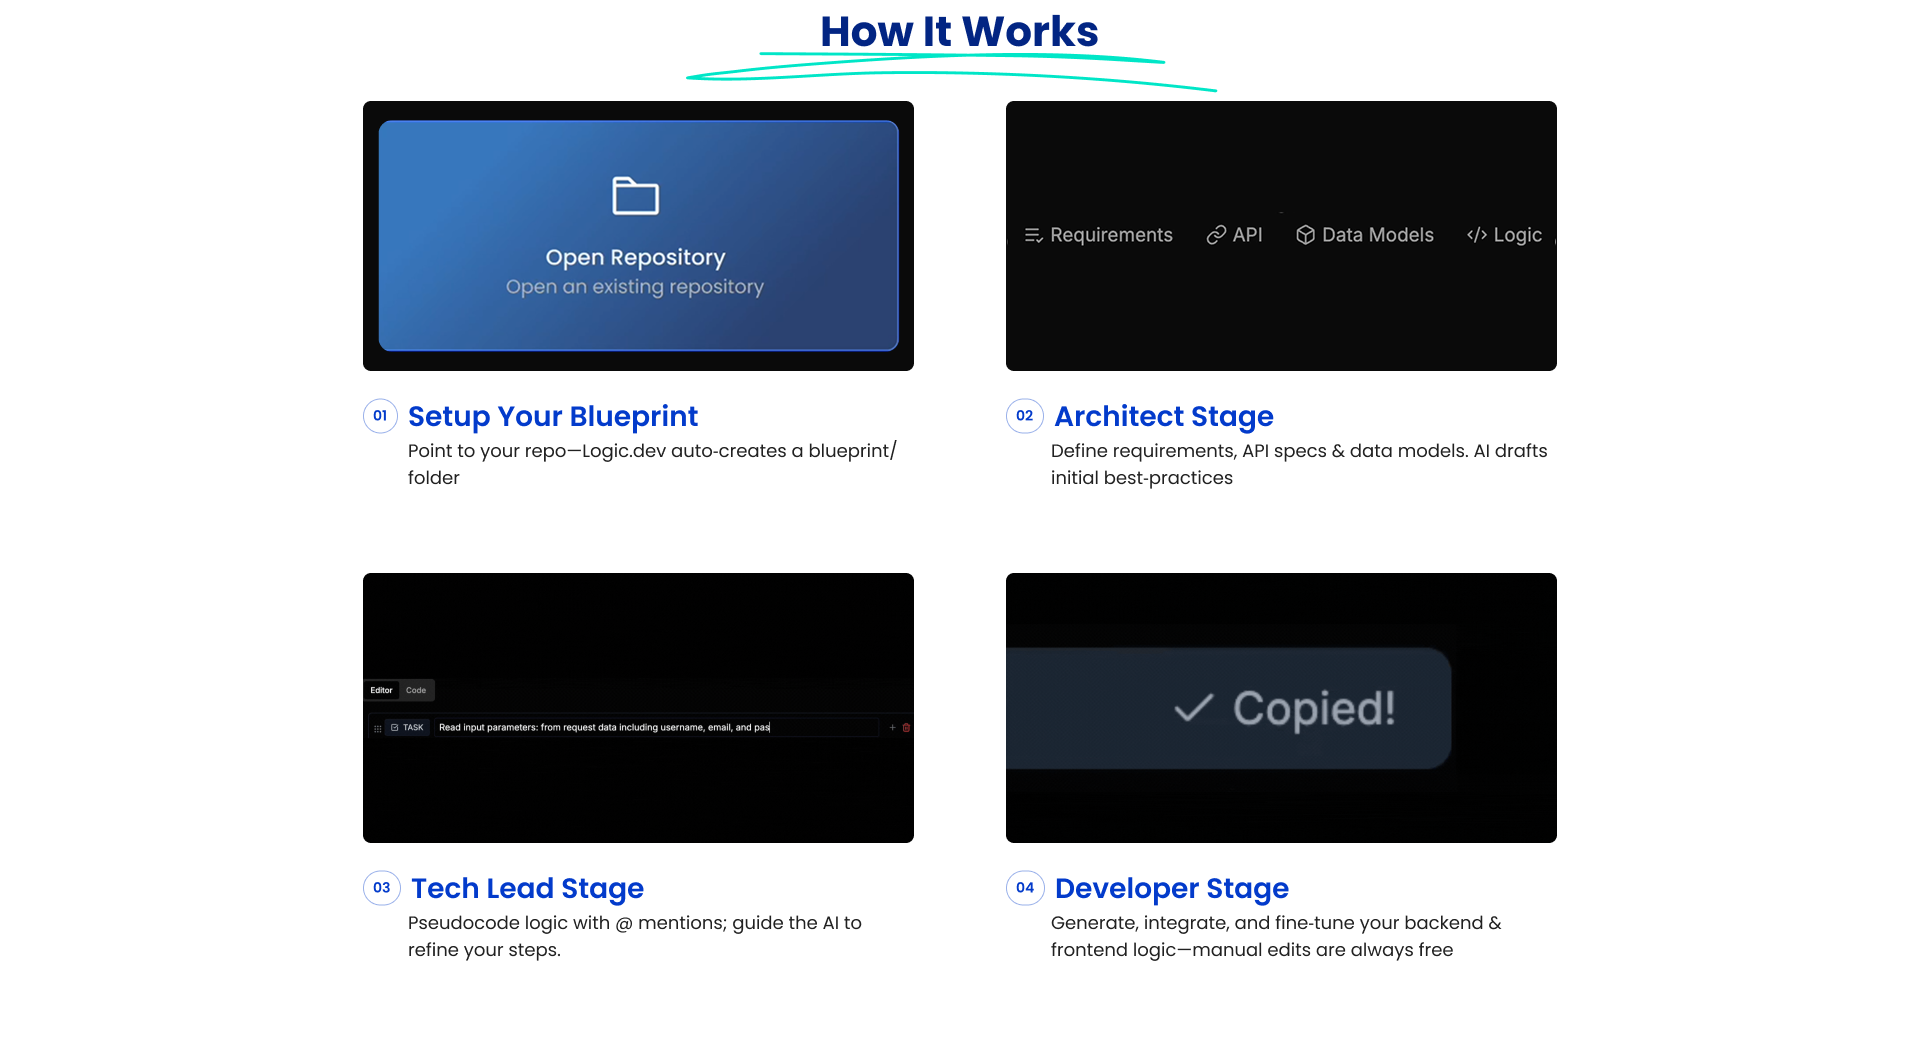The image size is (1920, 1046).
Task: Click the 'Open an existing repository' subtitle
Action: [x=634, y=287]
